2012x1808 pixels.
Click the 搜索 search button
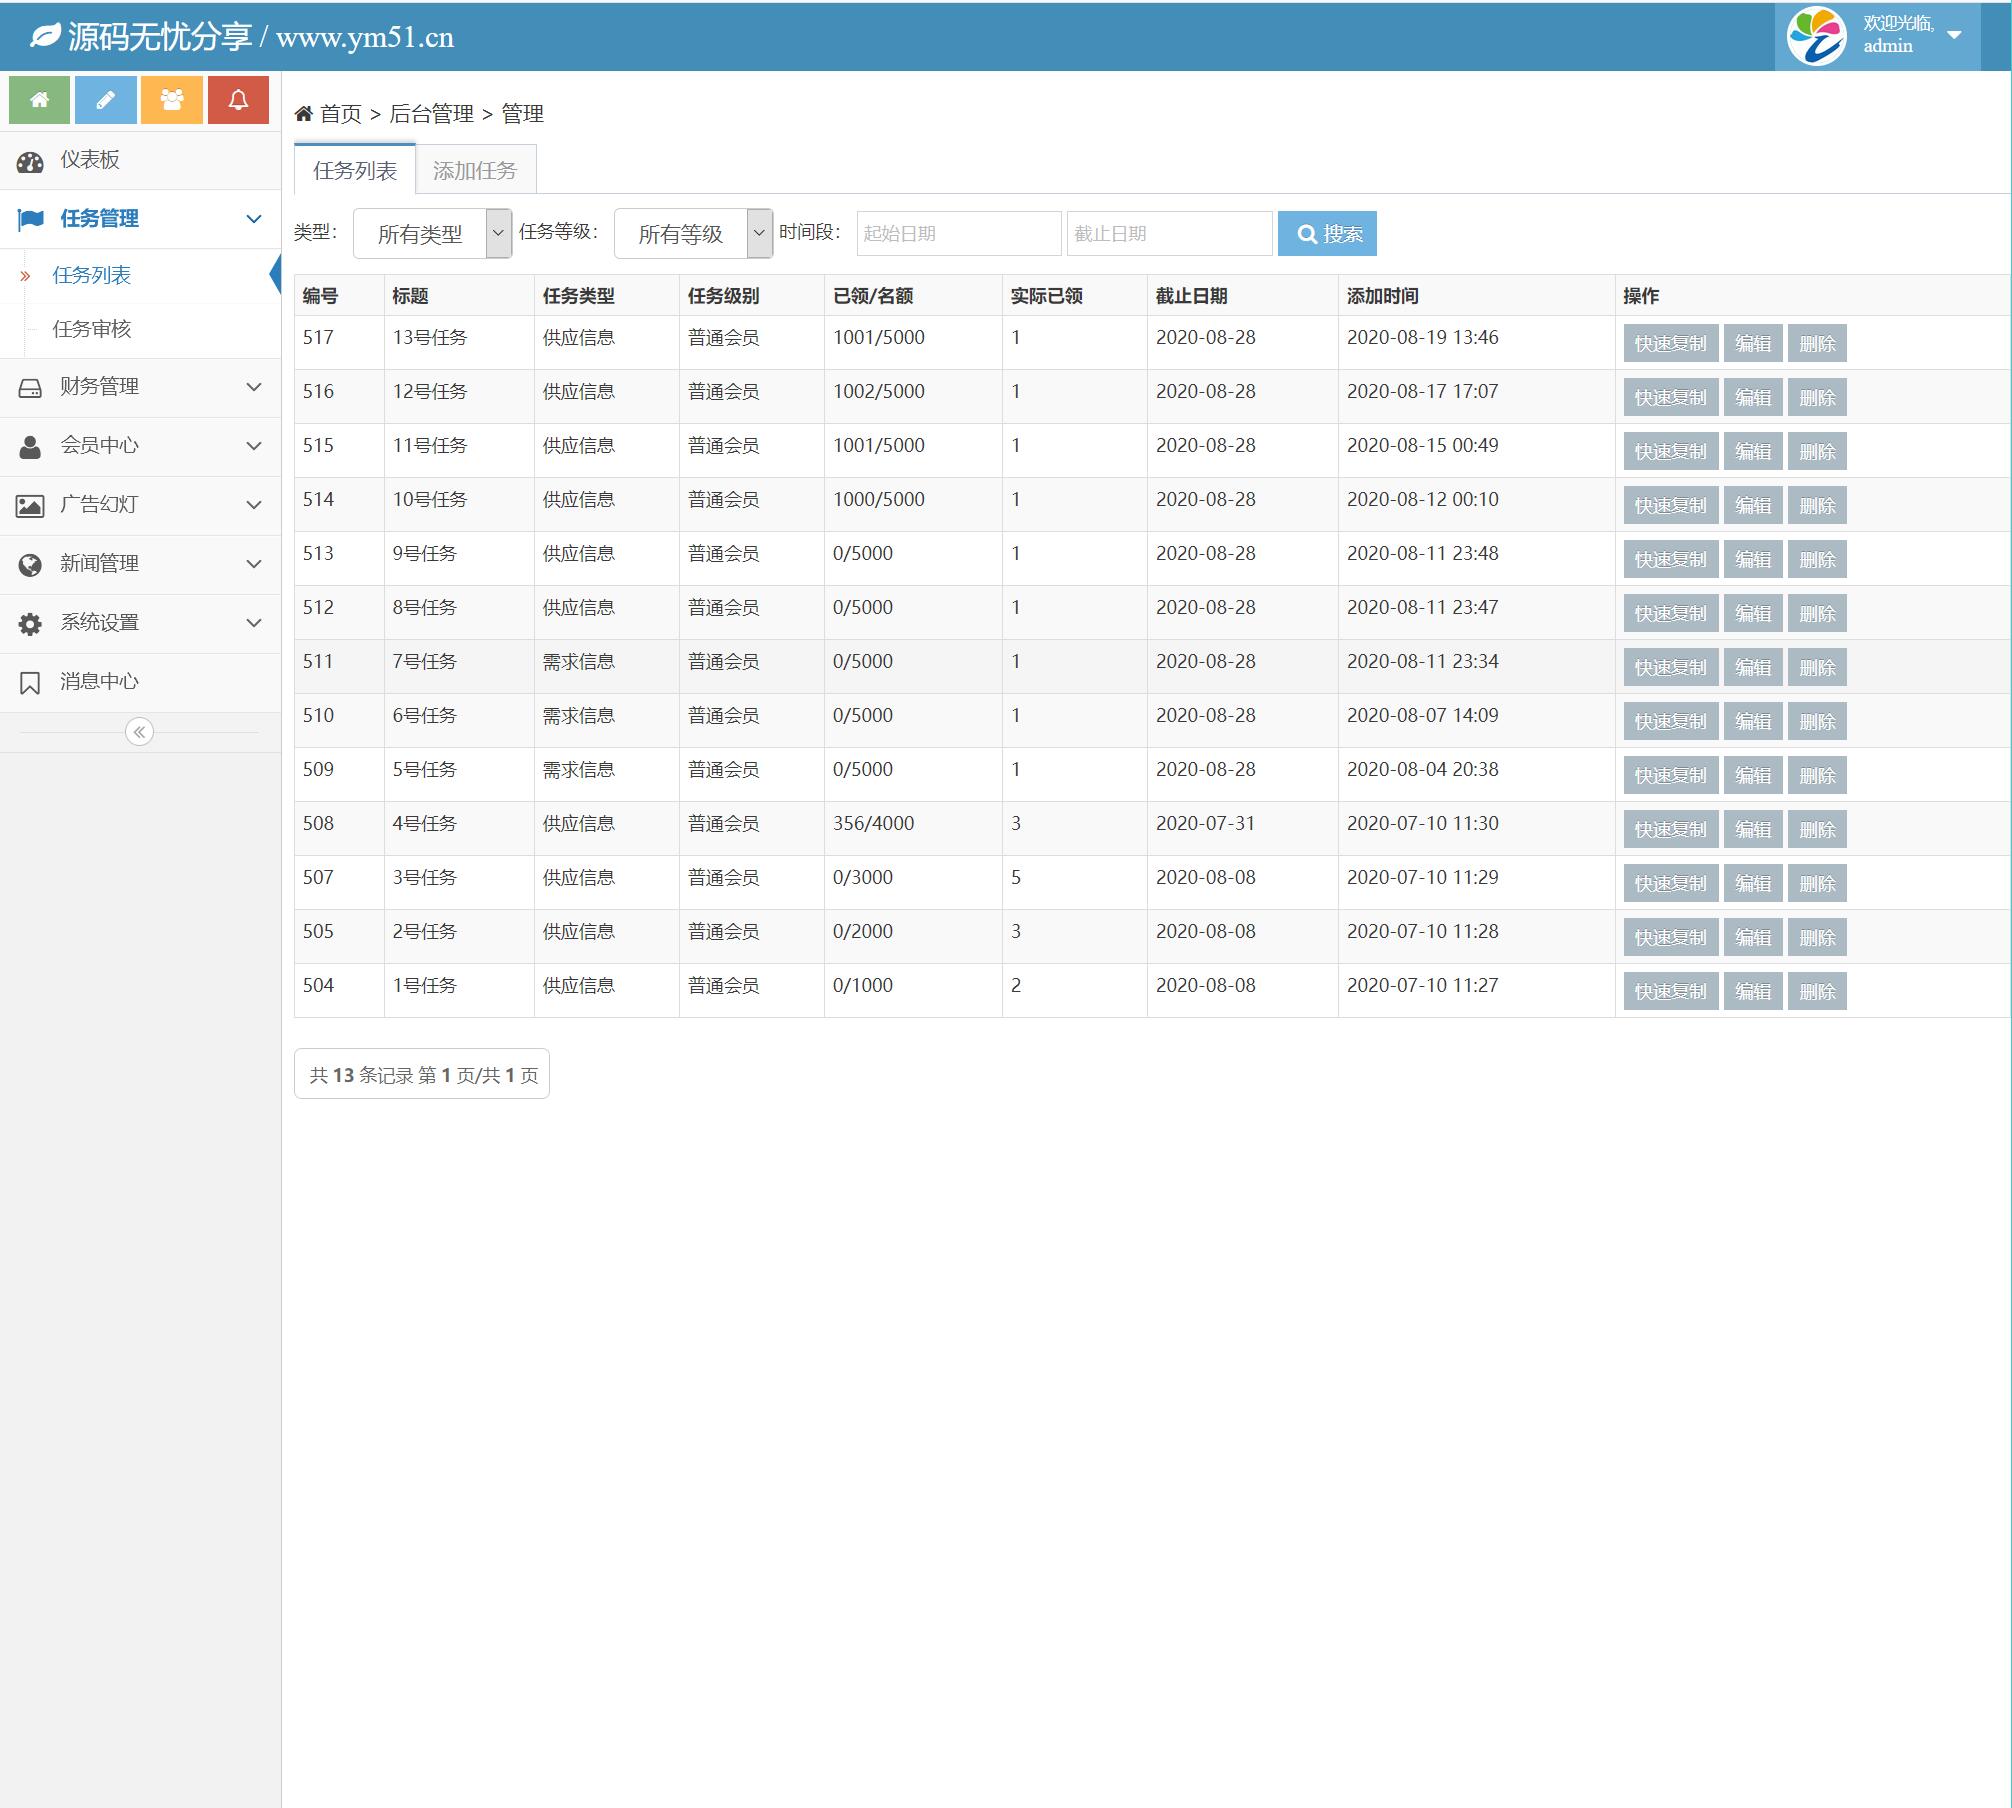coord(1327,234)
